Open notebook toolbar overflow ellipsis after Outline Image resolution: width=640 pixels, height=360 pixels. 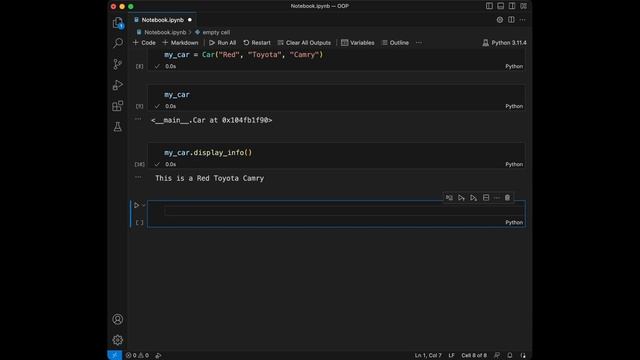[419, 42]
